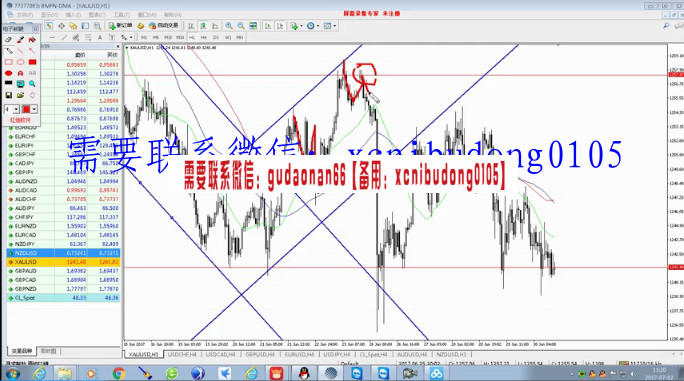
Task: Click the floppy disk save icon
Action: click(x=9, y=95)
